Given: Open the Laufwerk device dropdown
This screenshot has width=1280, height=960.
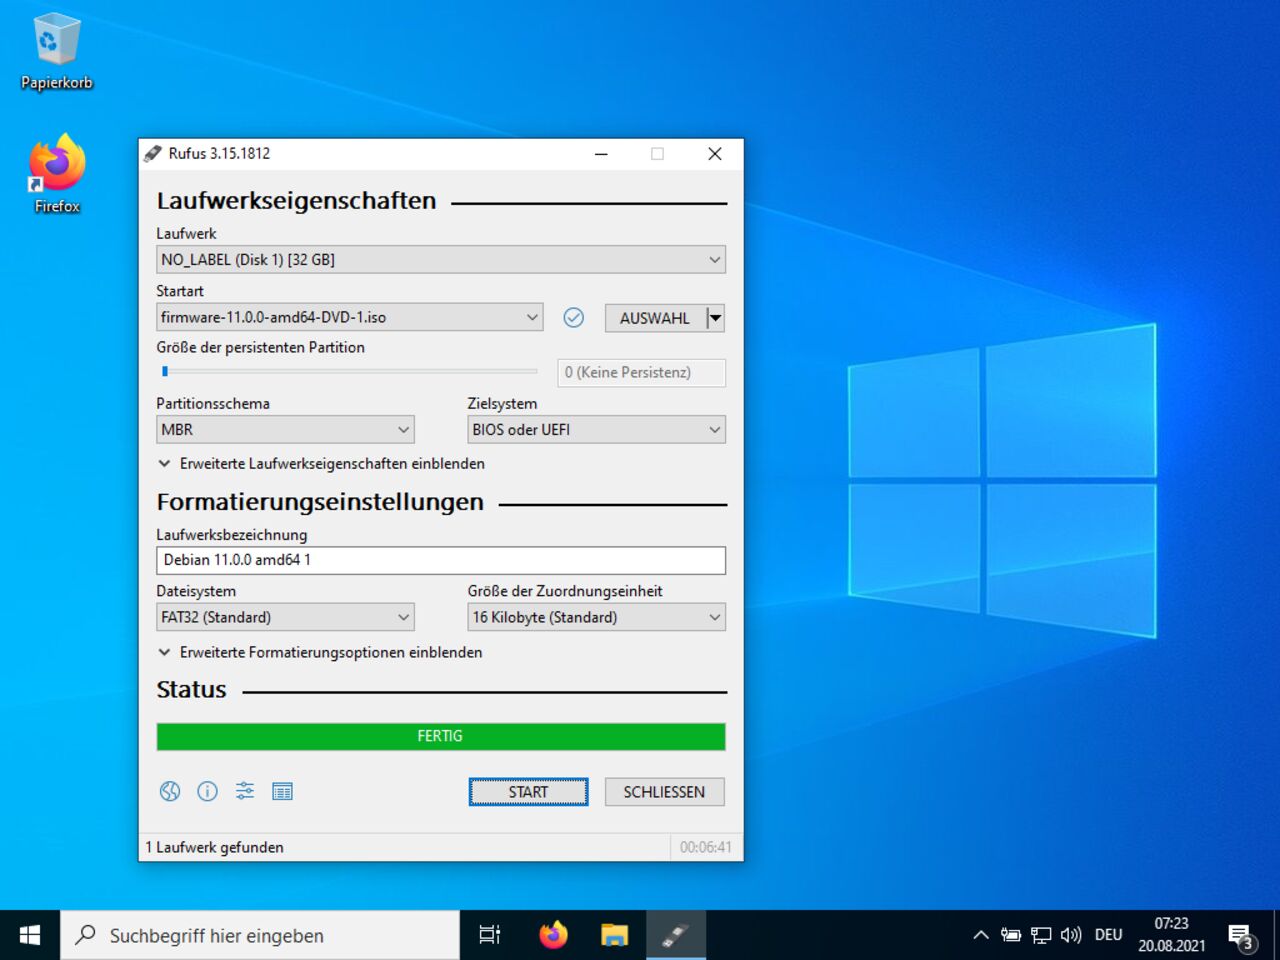Looking at the screenshot, I should [x=441, y=260].
